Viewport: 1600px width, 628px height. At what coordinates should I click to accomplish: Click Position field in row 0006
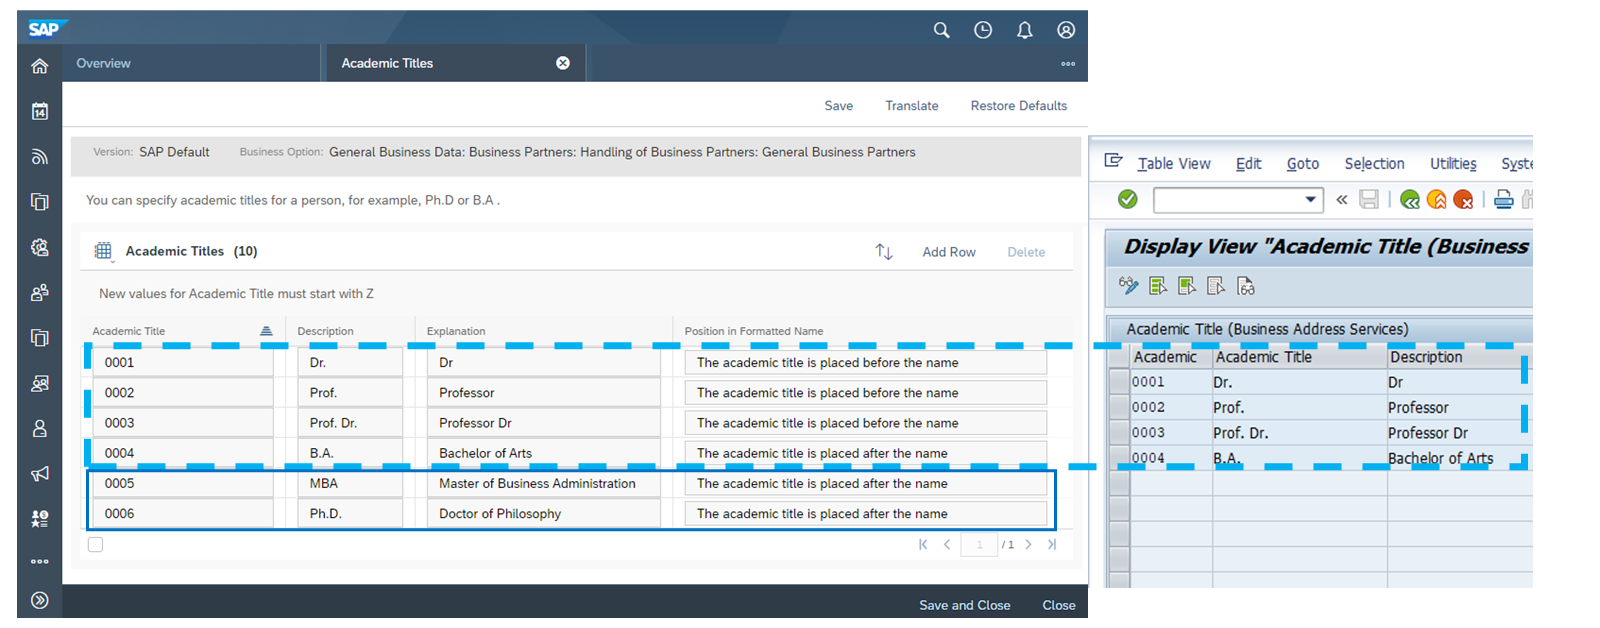tap(866, 514)
